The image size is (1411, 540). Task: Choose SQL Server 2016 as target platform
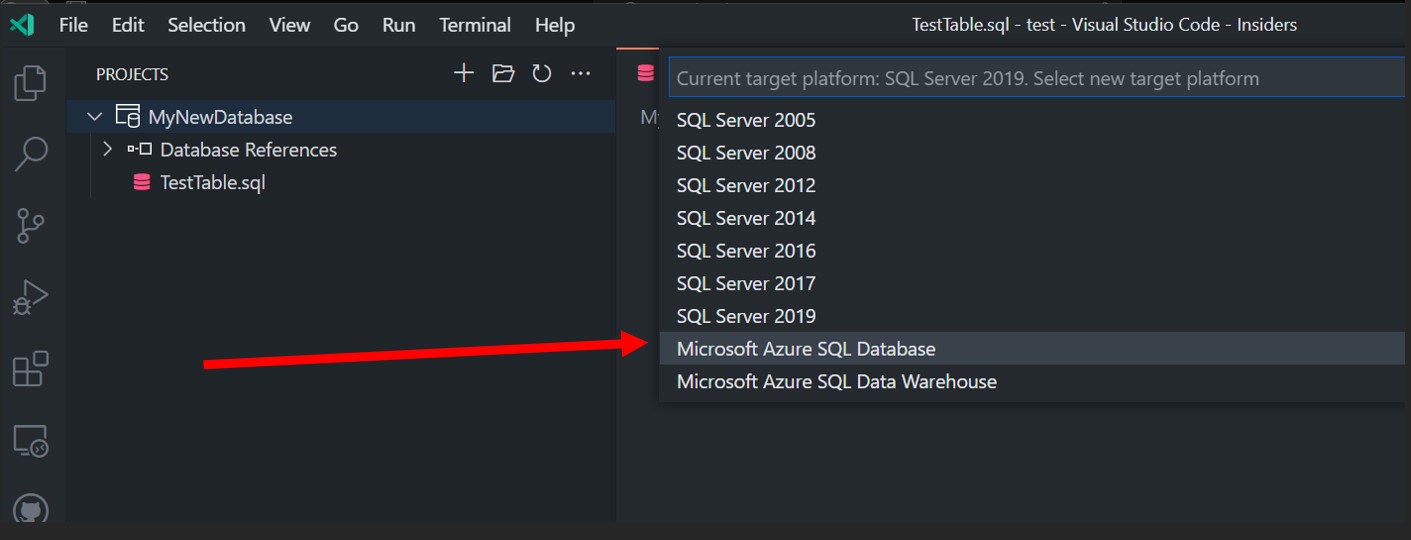746,251
